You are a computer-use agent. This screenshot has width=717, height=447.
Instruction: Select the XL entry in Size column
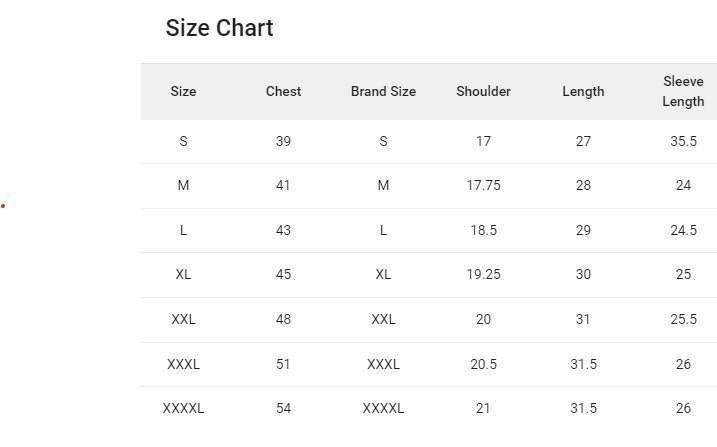pyautogui.click(x=183, y=274)
